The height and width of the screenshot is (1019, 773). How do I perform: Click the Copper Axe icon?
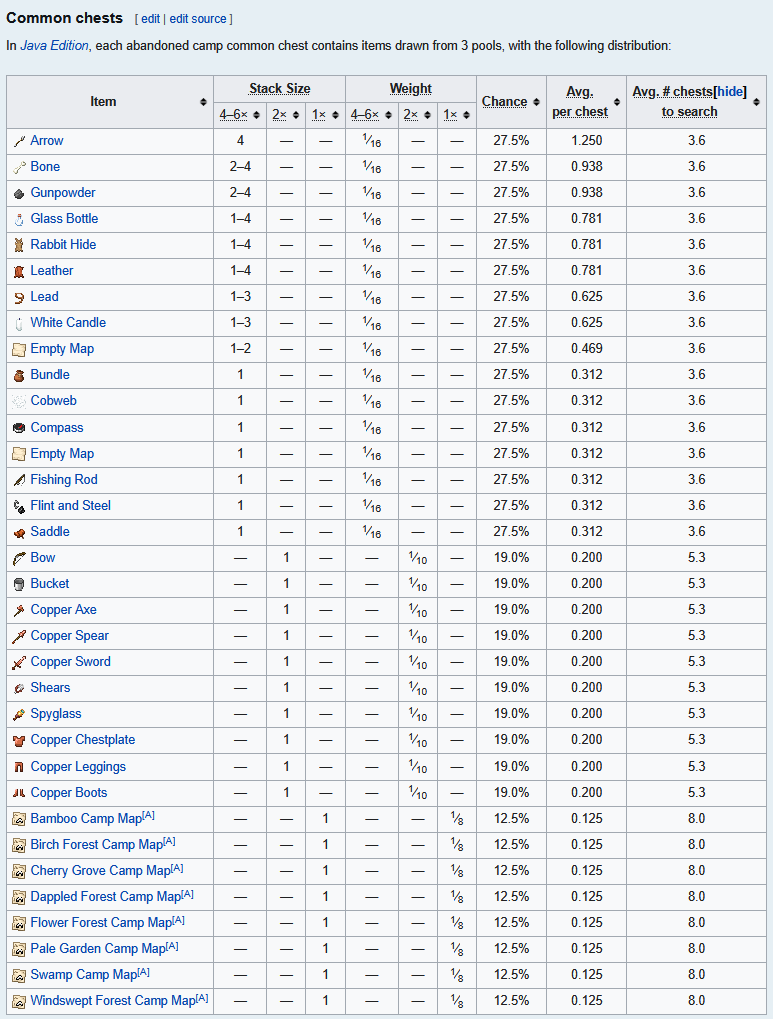(20, 610)
